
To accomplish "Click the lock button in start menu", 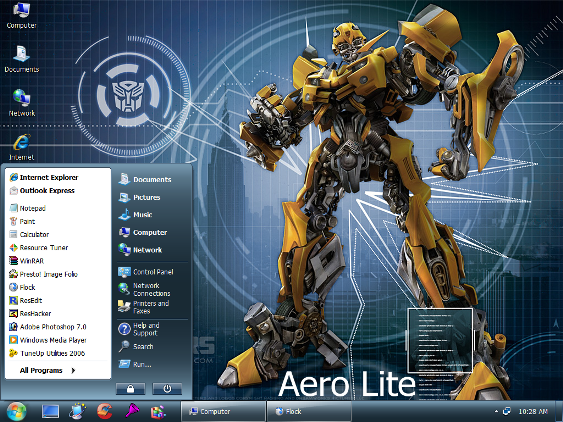I will (130, 389).
